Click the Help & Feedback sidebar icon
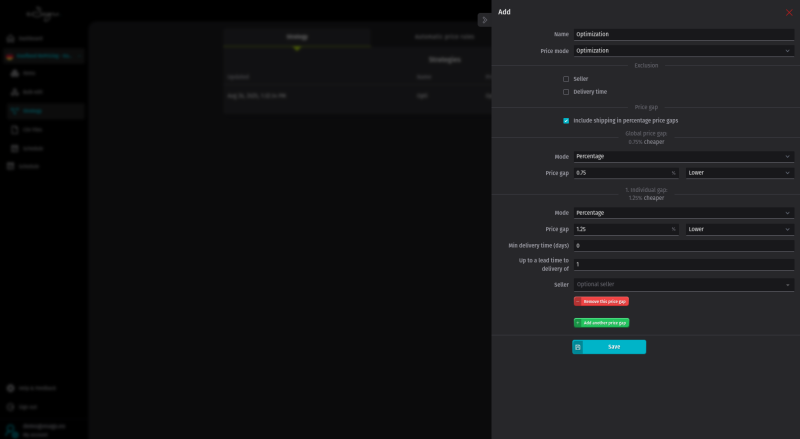This screenshot has height=439, width=800. [x=12, y=387]
